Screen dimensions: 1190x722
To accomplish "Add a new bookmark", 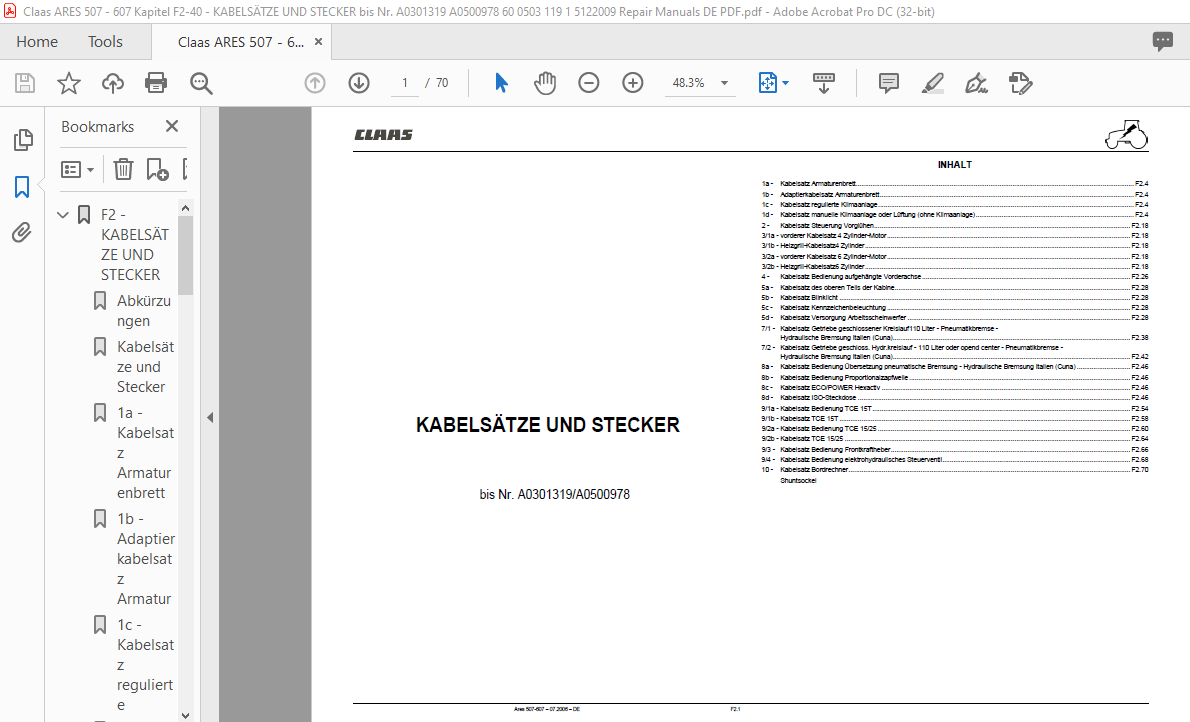I will pyautogui.click(x=157, y=169).
